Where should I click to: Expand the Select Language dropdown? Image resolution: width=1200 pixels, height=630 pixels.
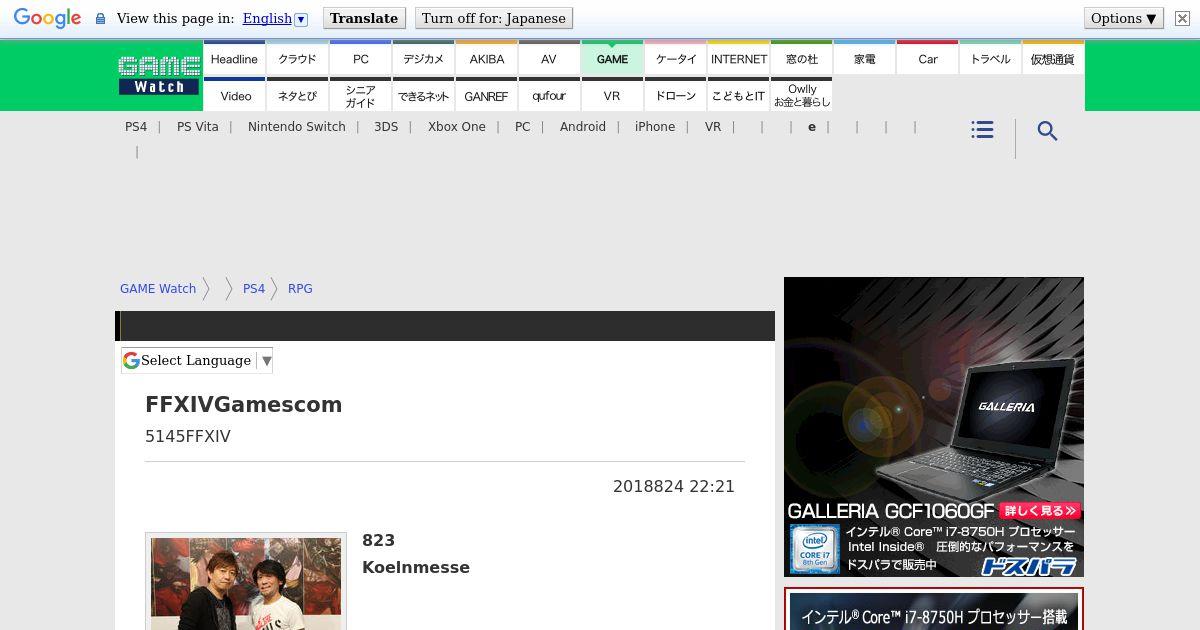[197, 360]
